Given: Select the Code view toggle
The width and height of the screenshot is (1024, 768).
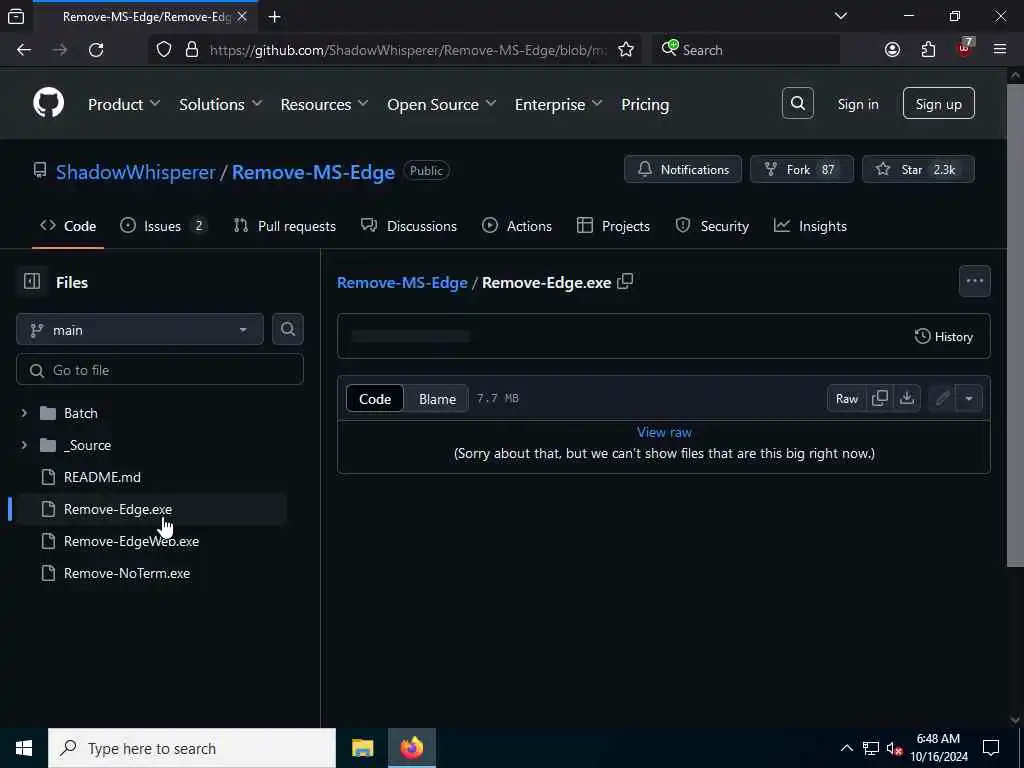Looking at the screenshot, I should [375, 398].
